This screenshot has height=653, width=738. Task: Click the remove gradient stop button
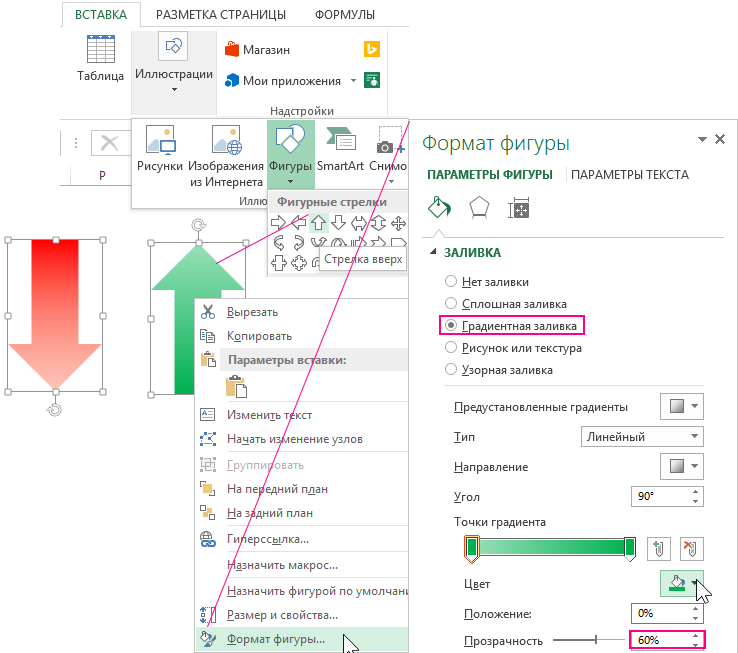coord(692,548)
